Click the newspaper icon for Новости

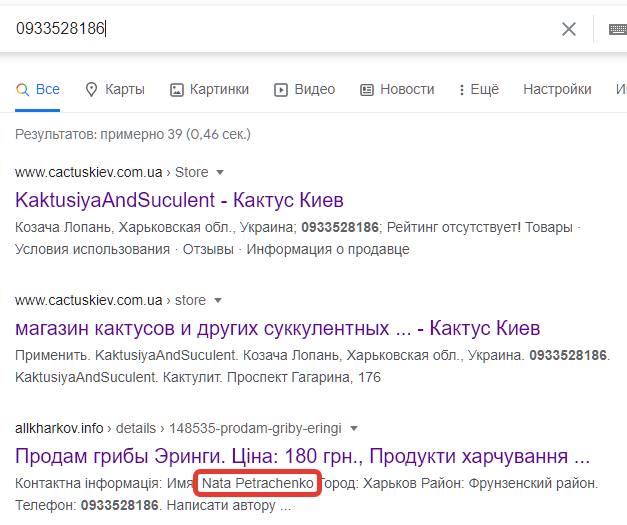pyautogui.click(x=367, y=90)
